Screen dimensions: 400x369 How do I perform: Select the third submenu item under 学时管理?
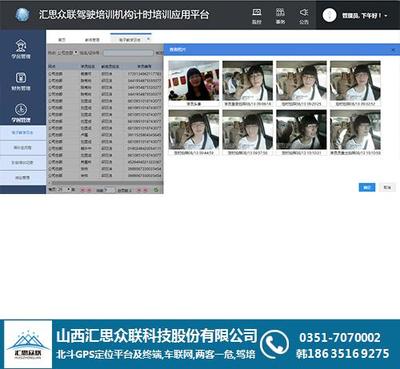[23, 163]
